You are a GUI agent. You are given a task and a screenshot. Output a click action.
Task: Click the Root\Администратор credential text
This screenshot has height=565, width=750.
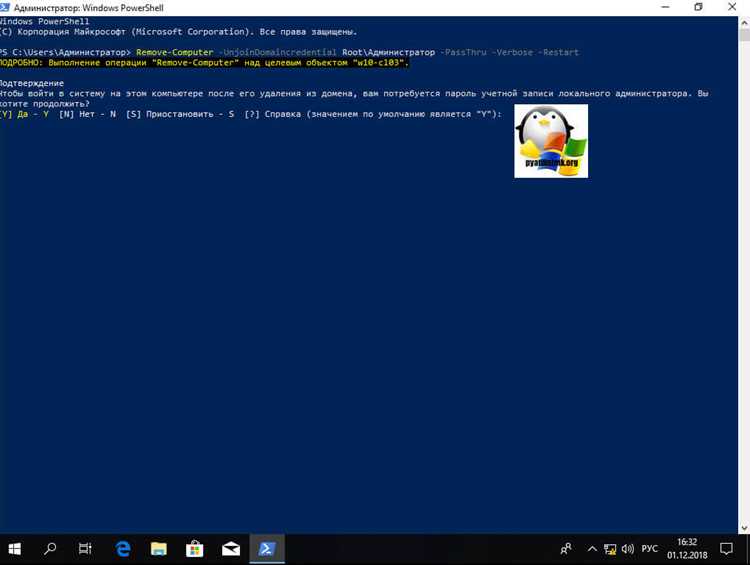coord(388,52)
